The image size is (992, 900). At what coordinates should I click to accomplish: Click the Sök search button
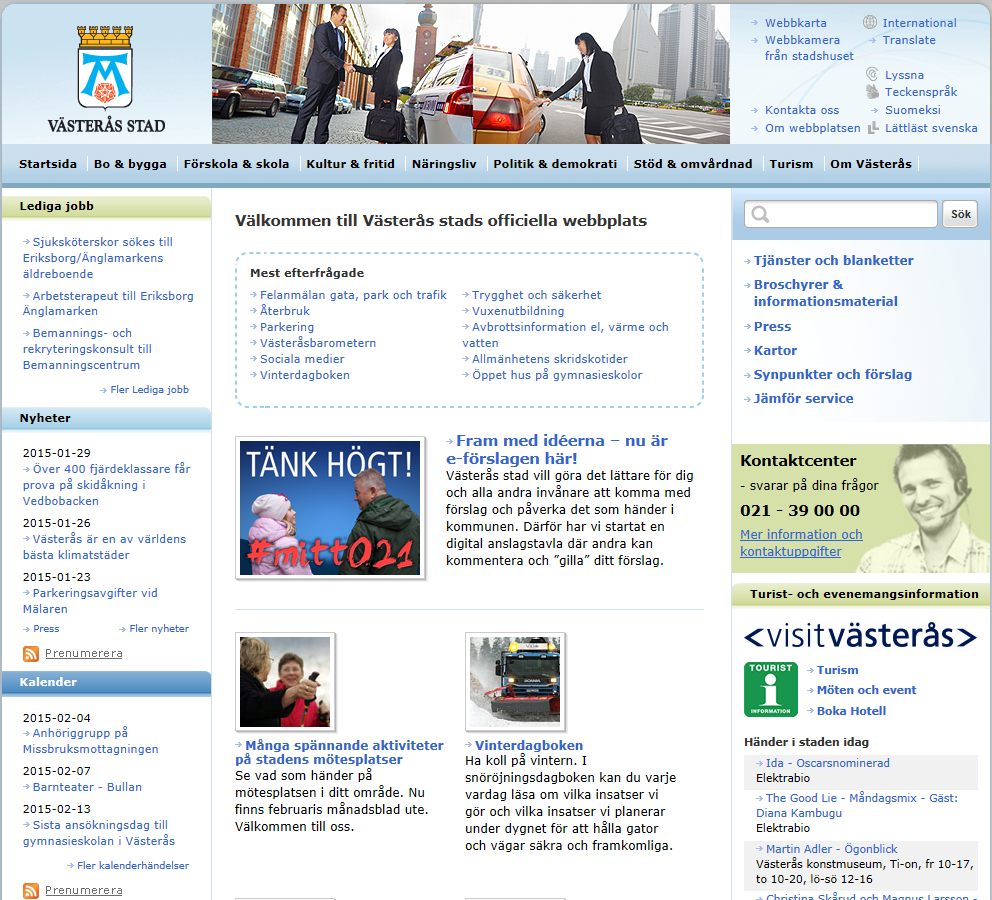(x=960, y=214)
